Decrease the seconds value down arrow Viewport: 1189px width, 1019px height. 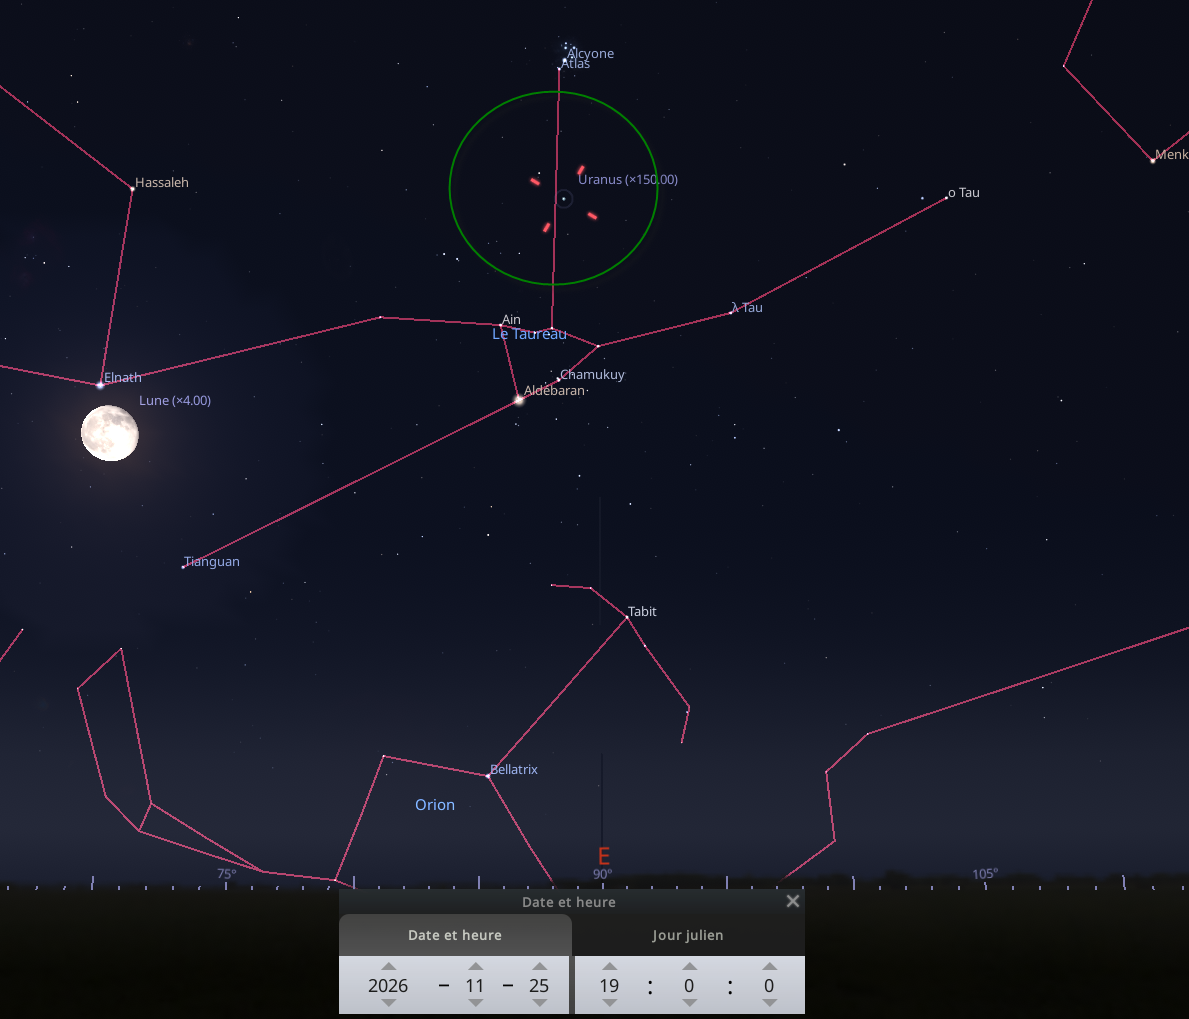tap(769, 1003)
